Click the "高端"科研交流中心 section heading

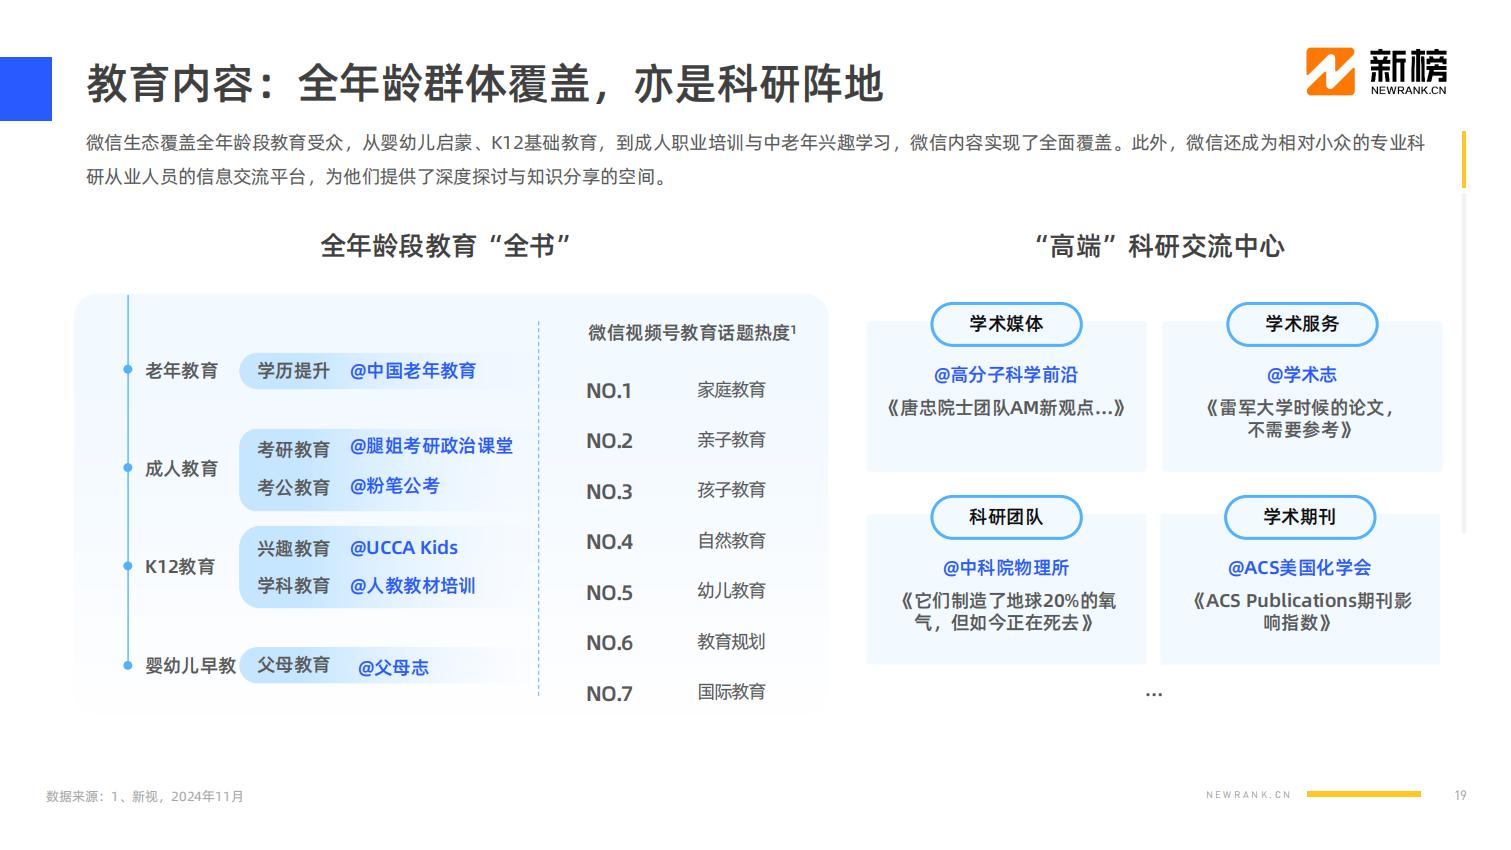point(1159,246)
